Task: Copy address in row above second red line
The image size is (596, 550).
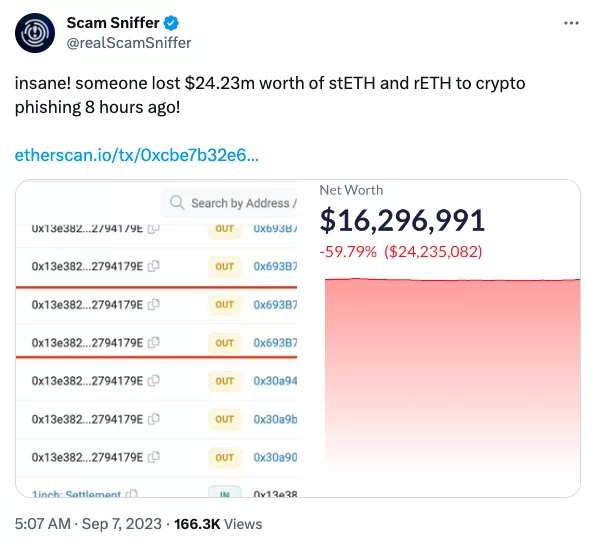Action: point(154,343)
